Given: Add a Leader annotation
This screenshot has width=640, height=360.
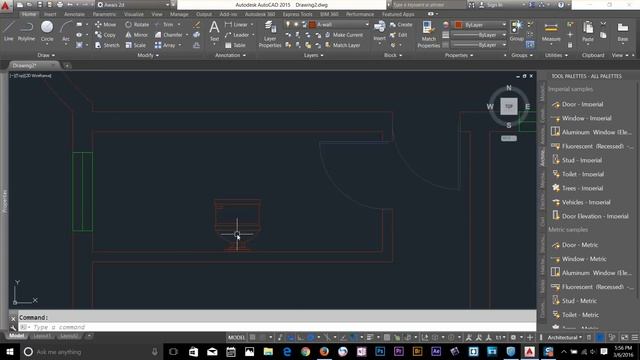Looking at the screenshot, I should 237,35.
